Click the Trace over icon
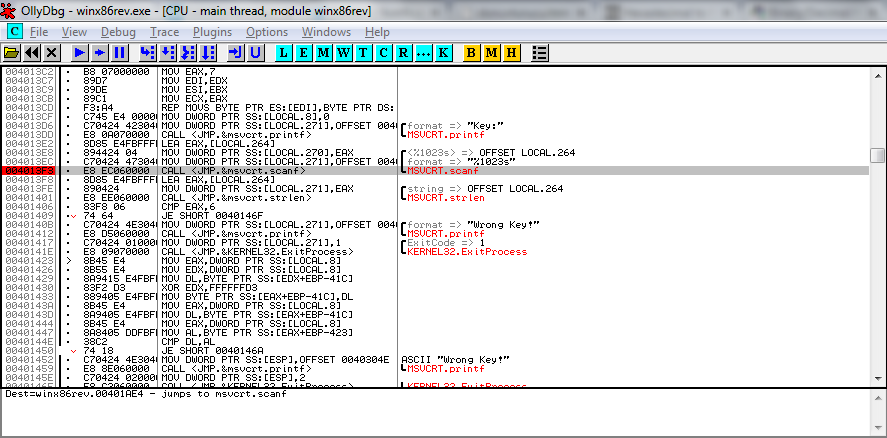The image size is (887, 438). tap(208, 53)
